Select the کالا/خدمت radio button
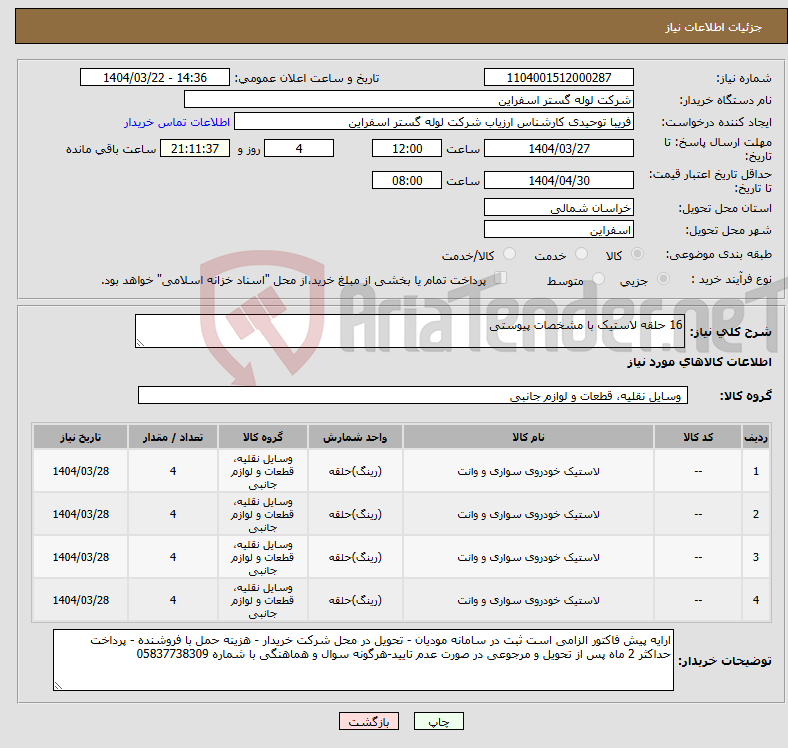The height and width of the screenshot is (748, 788). coord(510,254)
